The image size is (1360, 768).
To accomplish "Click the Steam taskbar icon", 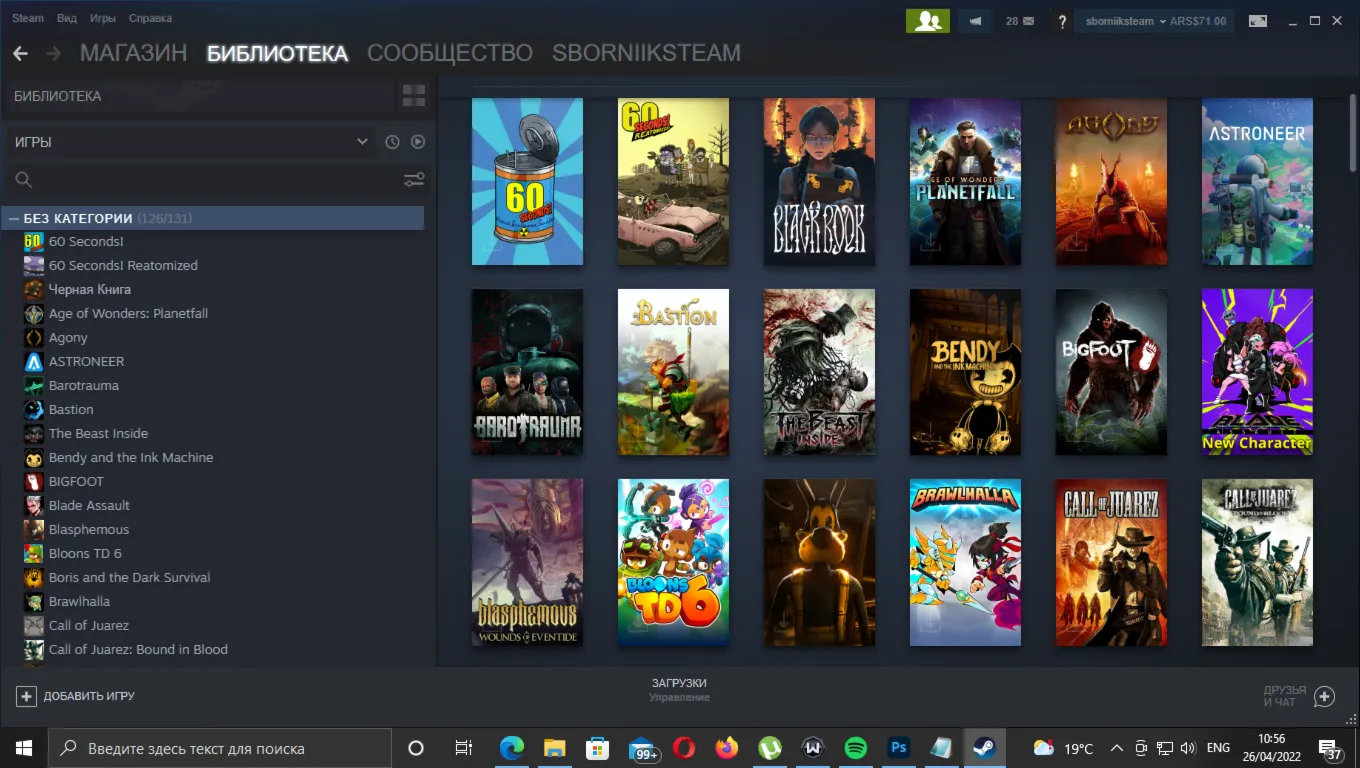I will coord(984,748).
